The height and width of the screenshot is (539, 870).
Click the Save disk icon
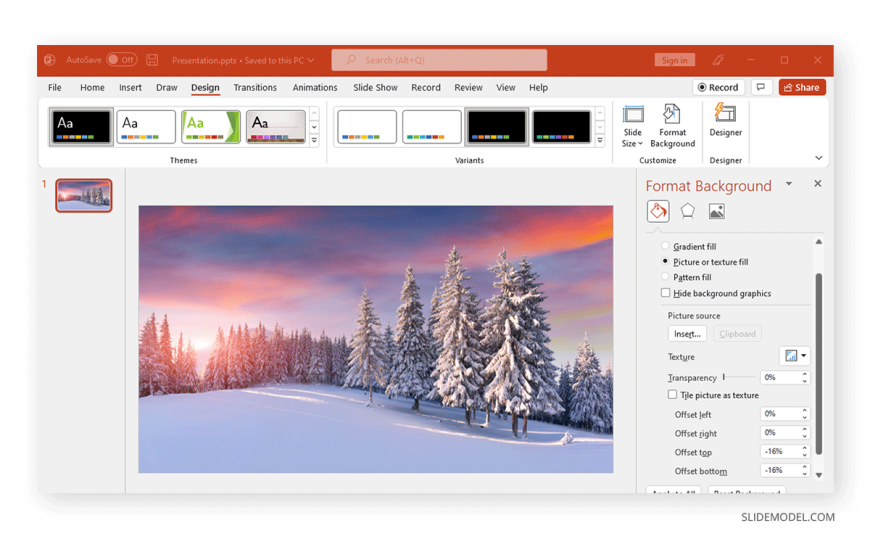tap(152, 60)
